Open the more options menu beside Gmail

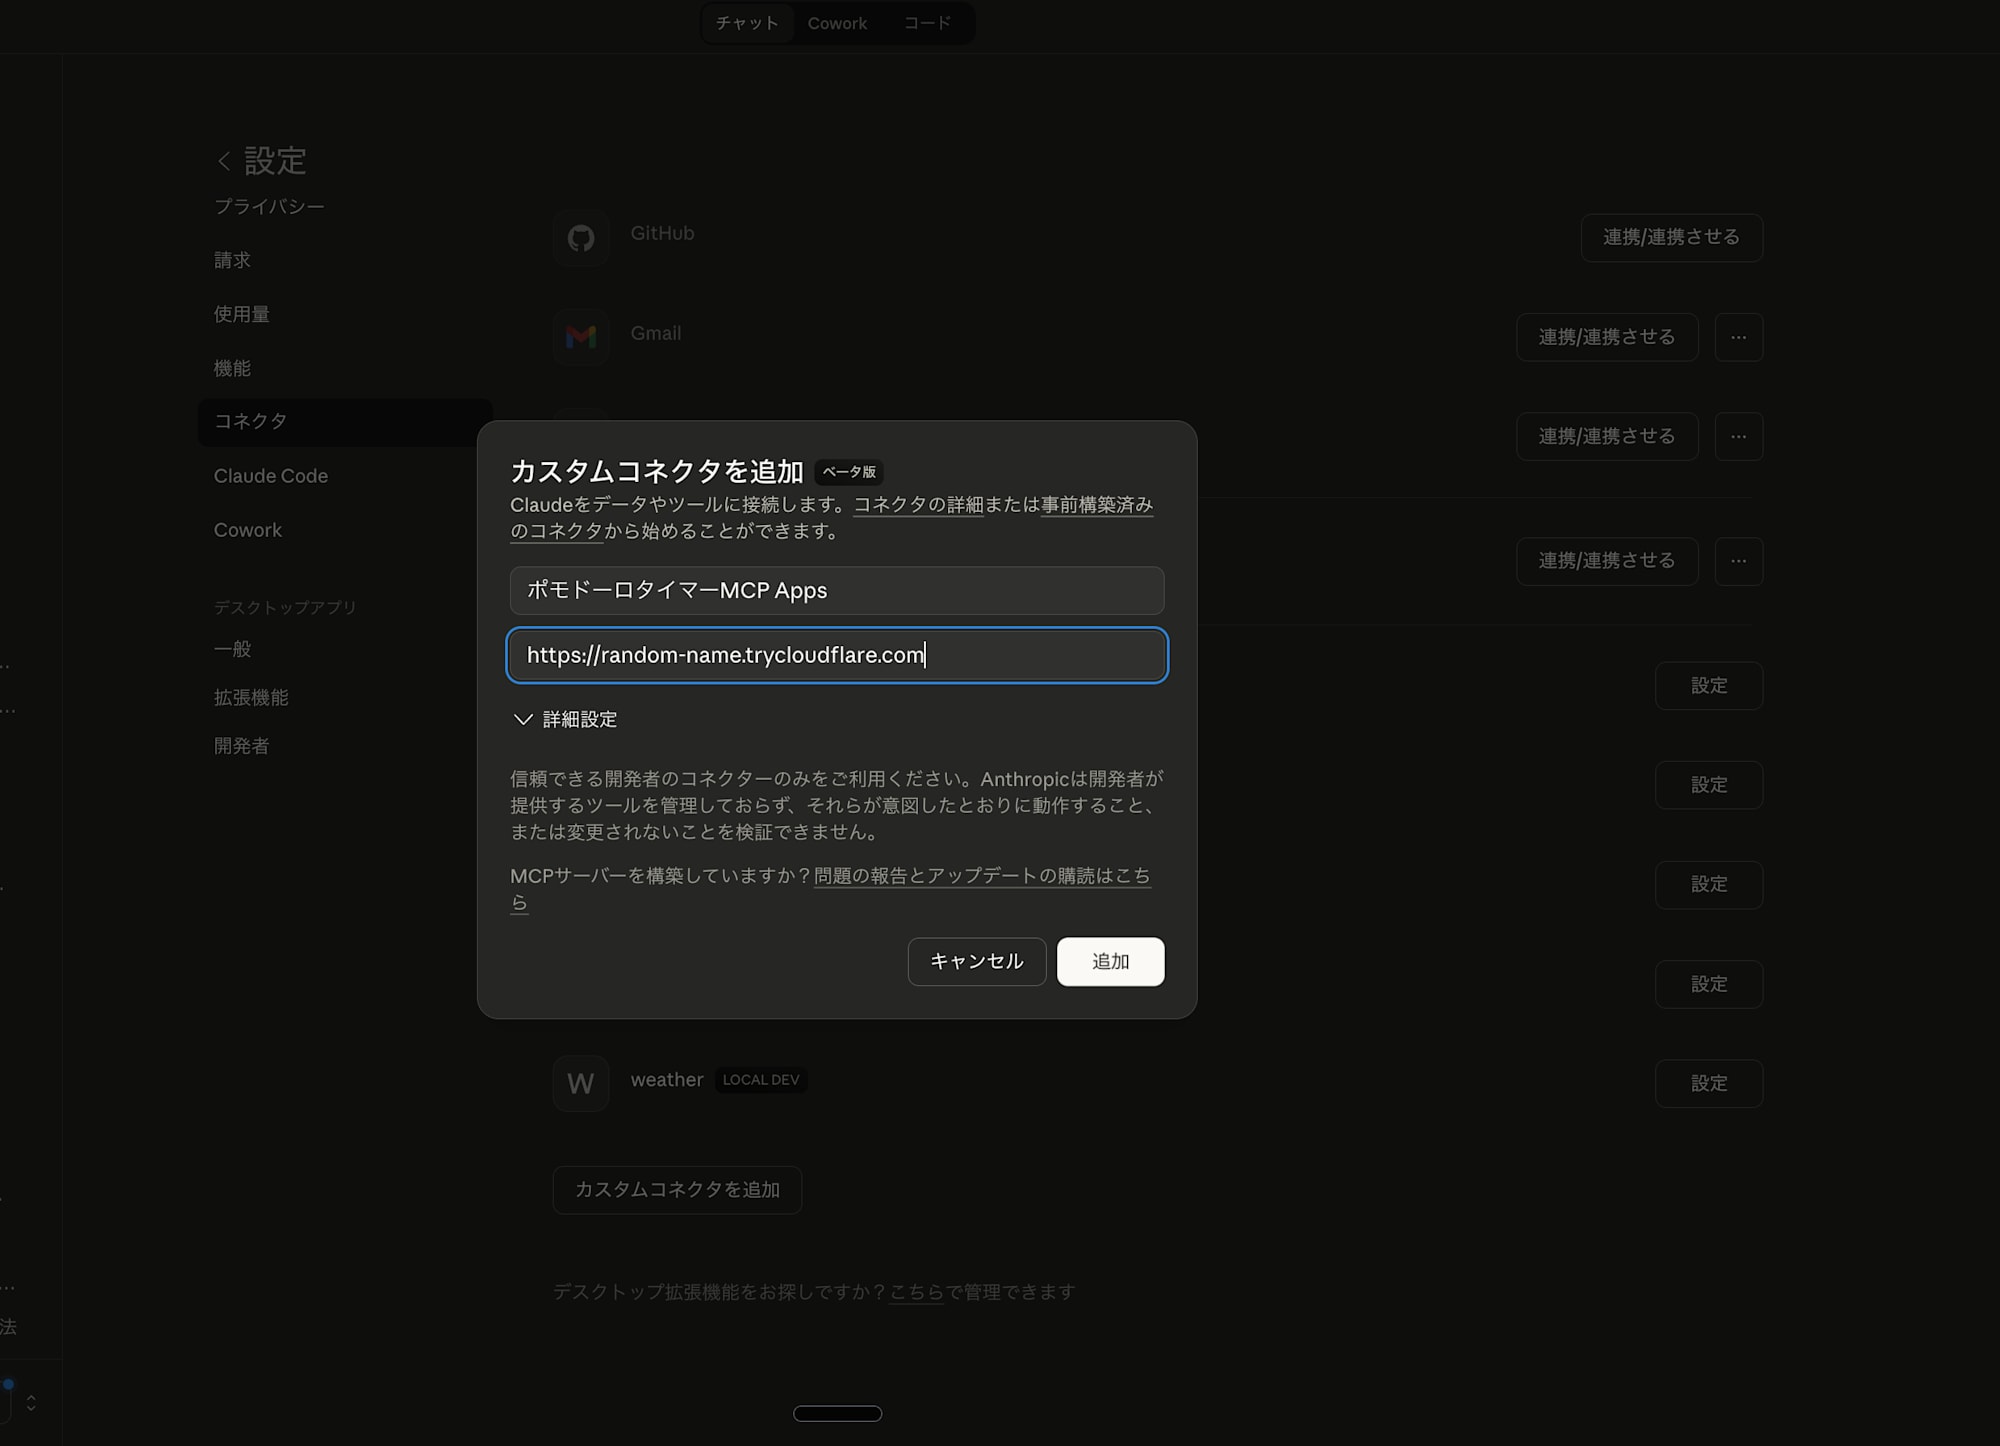[x=1738, y=337]
